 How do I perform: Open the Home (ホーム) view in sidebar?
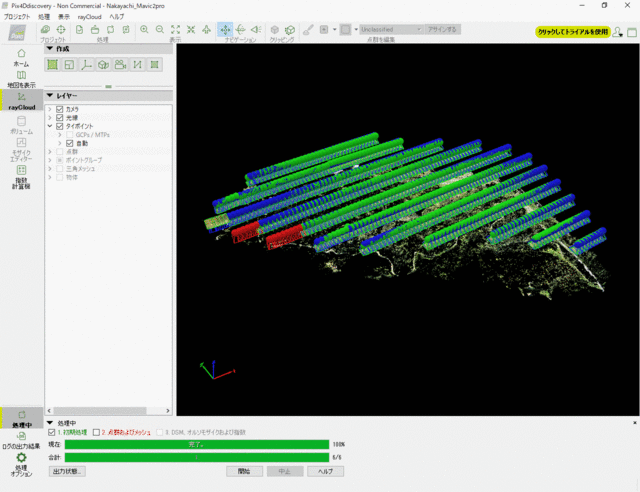click(21, 58)
